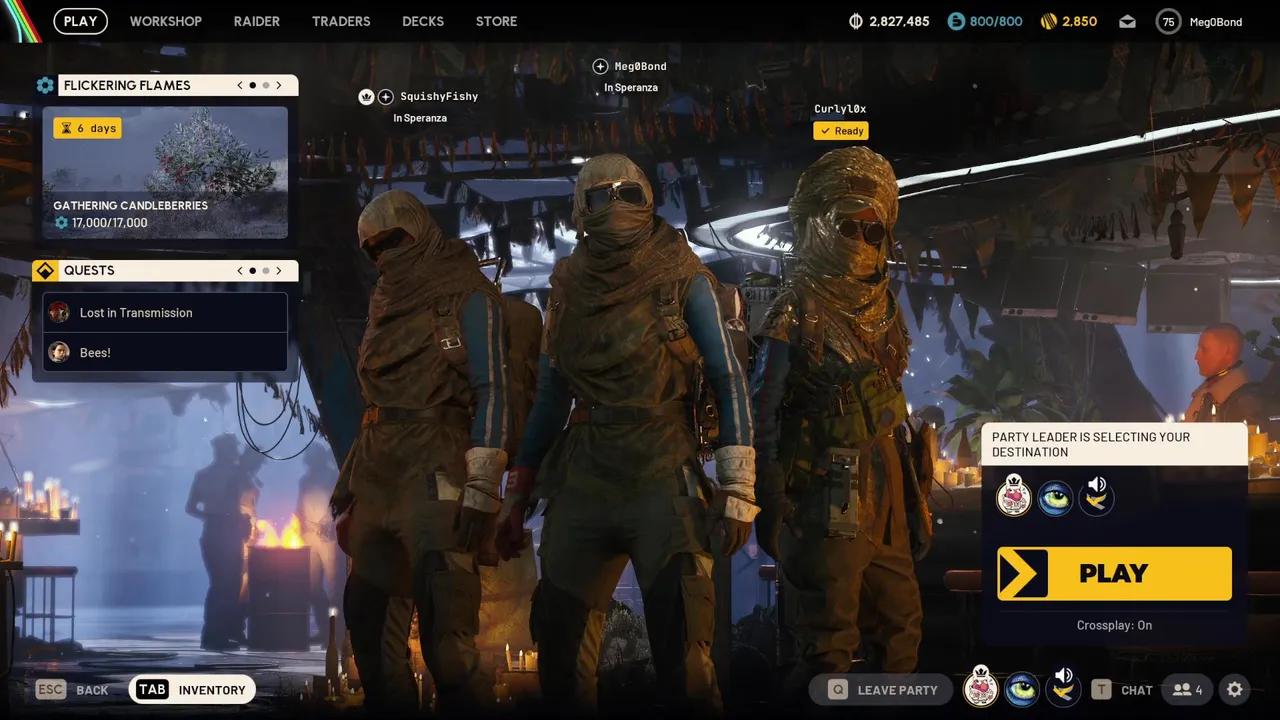
Task: Click the big yellow PLAY button
Action: pos(1114,573)
